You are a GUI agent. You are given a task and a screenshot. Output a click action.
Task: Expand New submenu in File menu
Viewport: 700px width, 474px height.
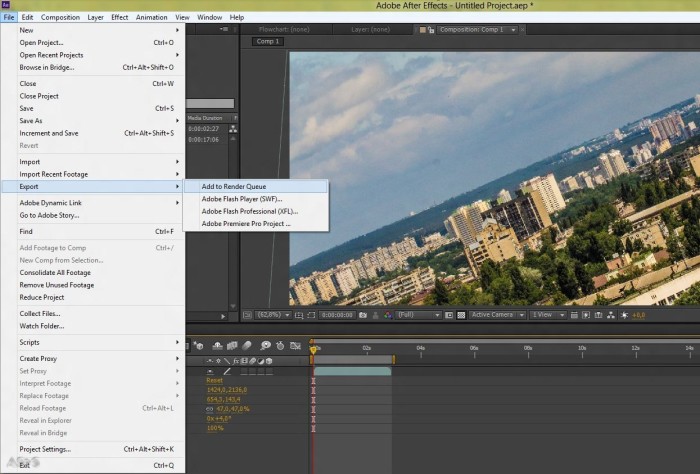[93, 30]
